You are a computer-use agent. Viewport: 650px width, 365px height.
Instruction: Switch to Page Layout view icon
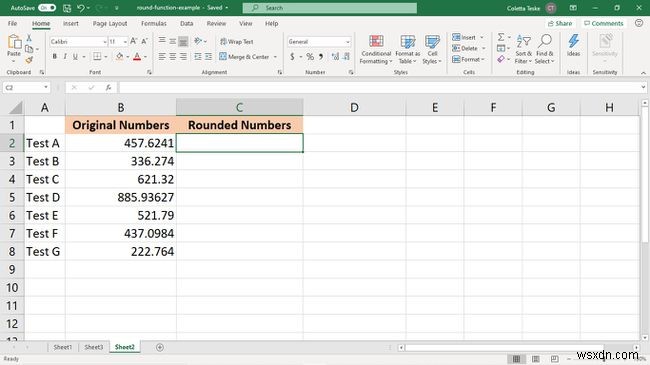(x=536, y=359)
